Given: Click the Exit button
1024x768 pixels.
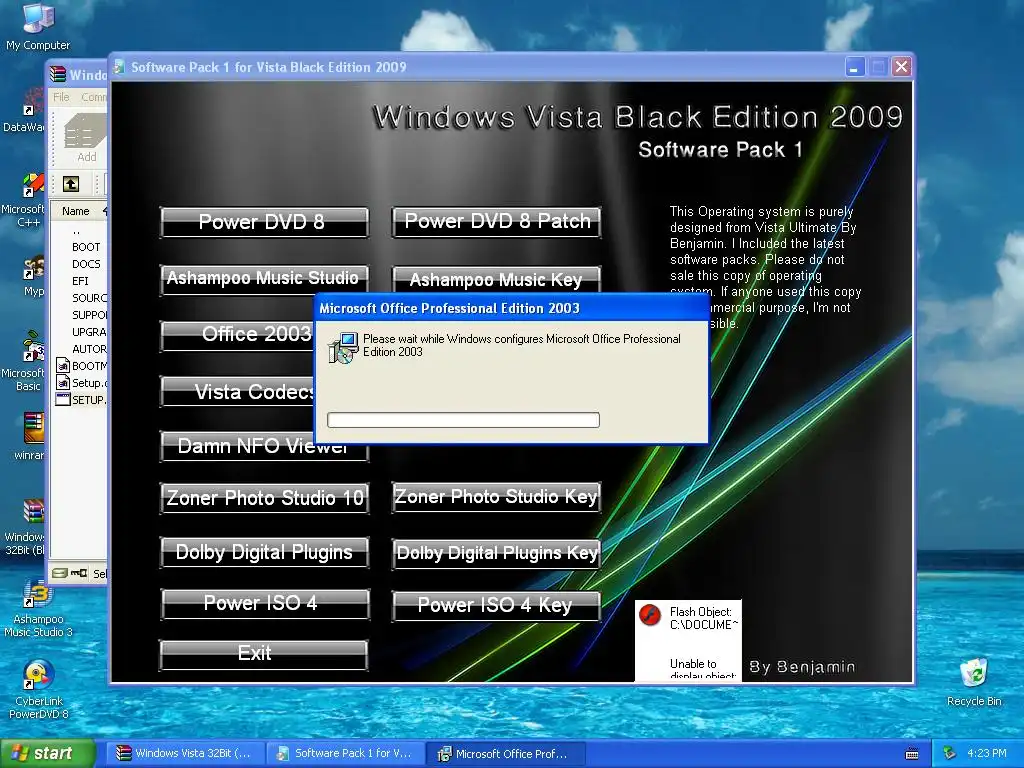Looking at the screenshot, I should 264,654.
